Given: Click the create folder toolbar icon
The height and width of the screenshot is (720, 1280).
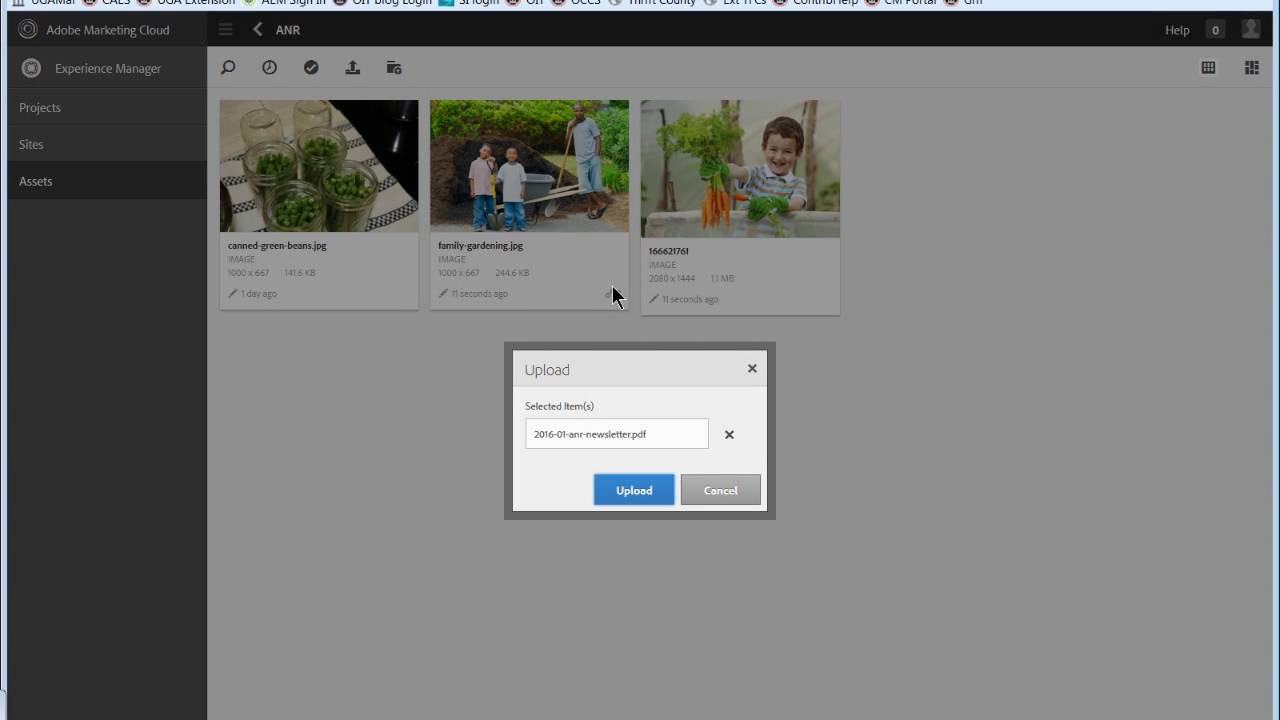Looking at the screenshot, I should click(x=394, y=68).
